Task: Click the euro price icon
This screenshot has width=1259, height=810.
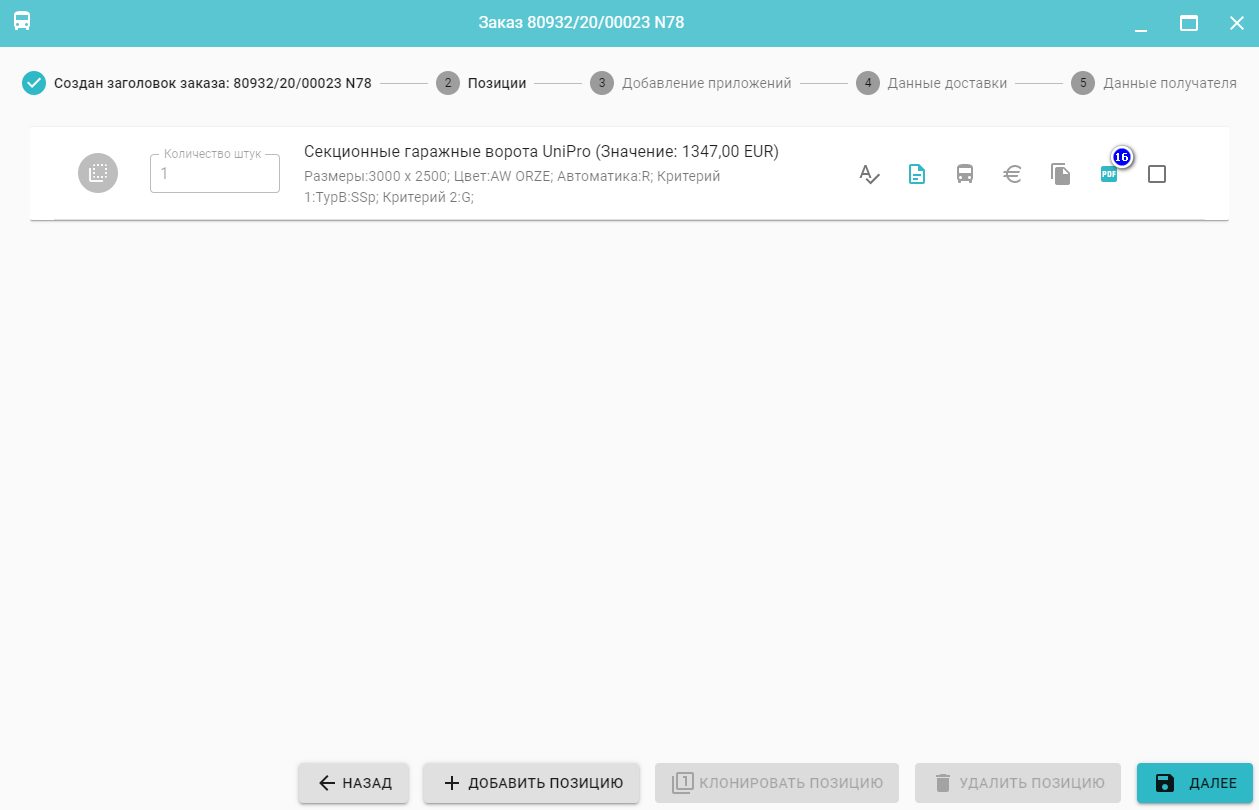Action: point(1012,174)
